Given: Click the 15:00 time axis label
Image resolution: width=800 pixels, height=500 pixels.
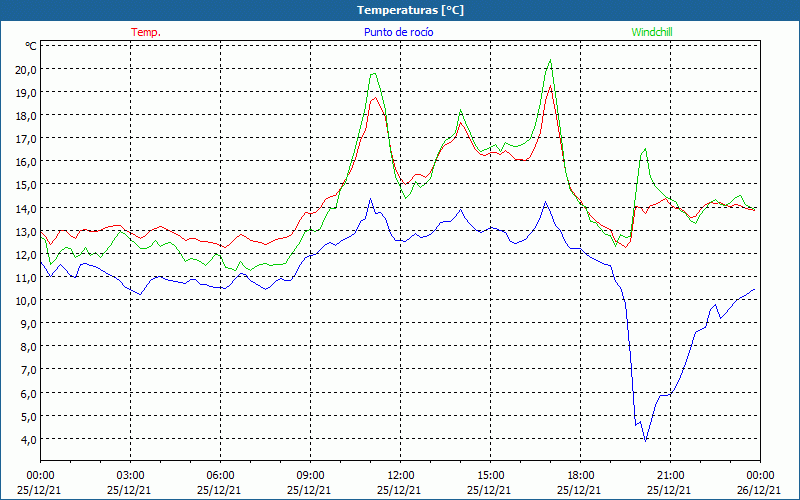Looking at the screenshot, I should (490, 476).
